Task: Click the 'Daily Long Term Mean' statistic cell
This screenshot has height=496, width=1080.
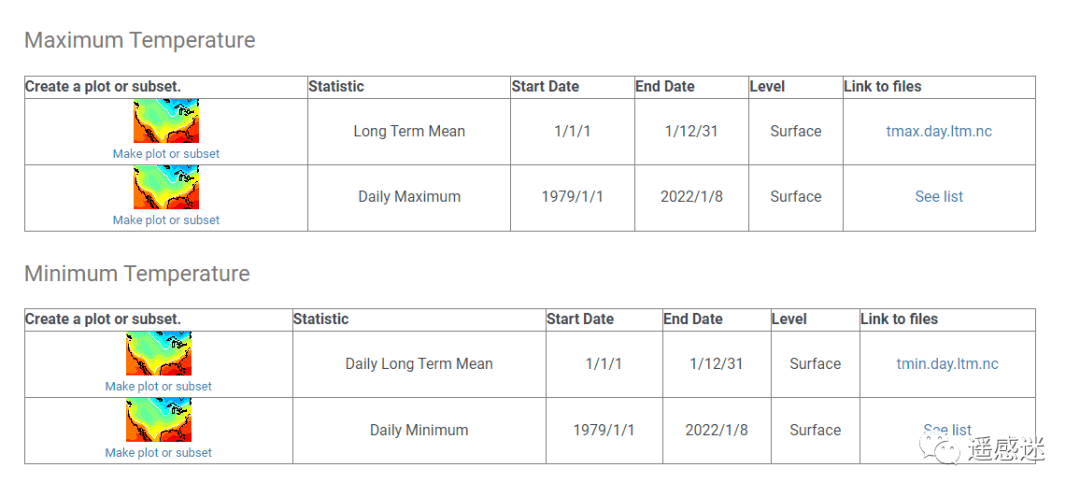Action: (x=419, y=364)
